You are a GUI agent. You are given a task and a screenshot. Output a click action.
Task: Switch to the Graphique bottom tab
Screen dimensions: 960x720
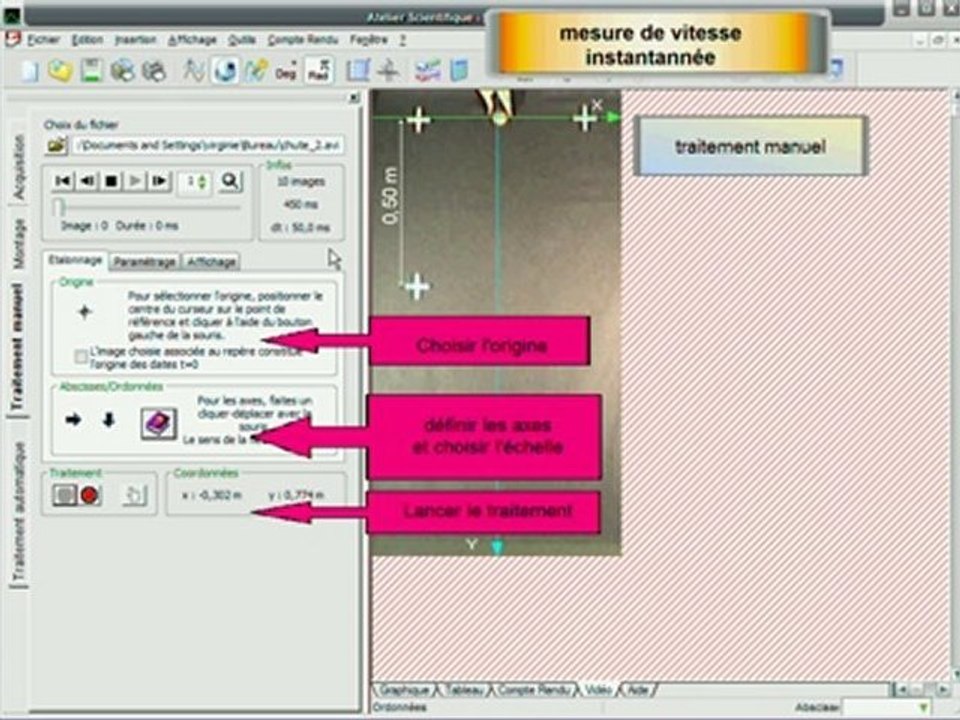404,689
